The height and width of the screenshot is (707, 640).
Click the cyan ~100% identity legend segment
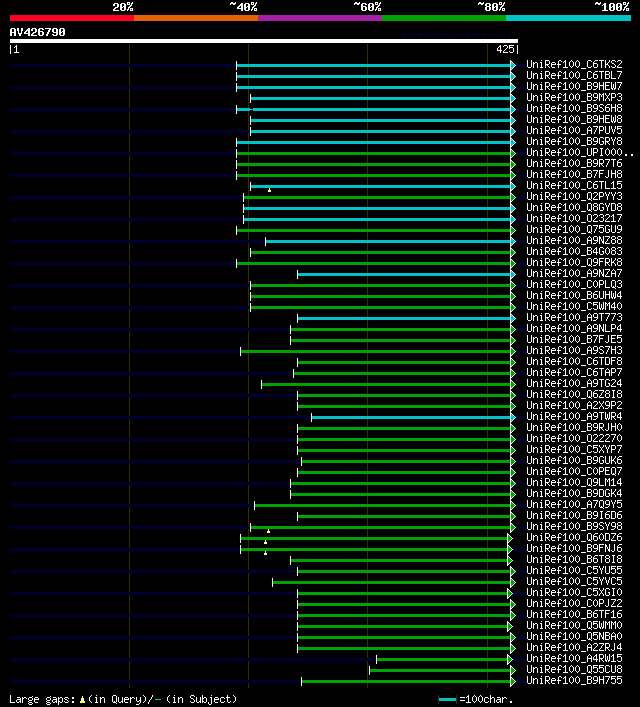tap(568, 18)
